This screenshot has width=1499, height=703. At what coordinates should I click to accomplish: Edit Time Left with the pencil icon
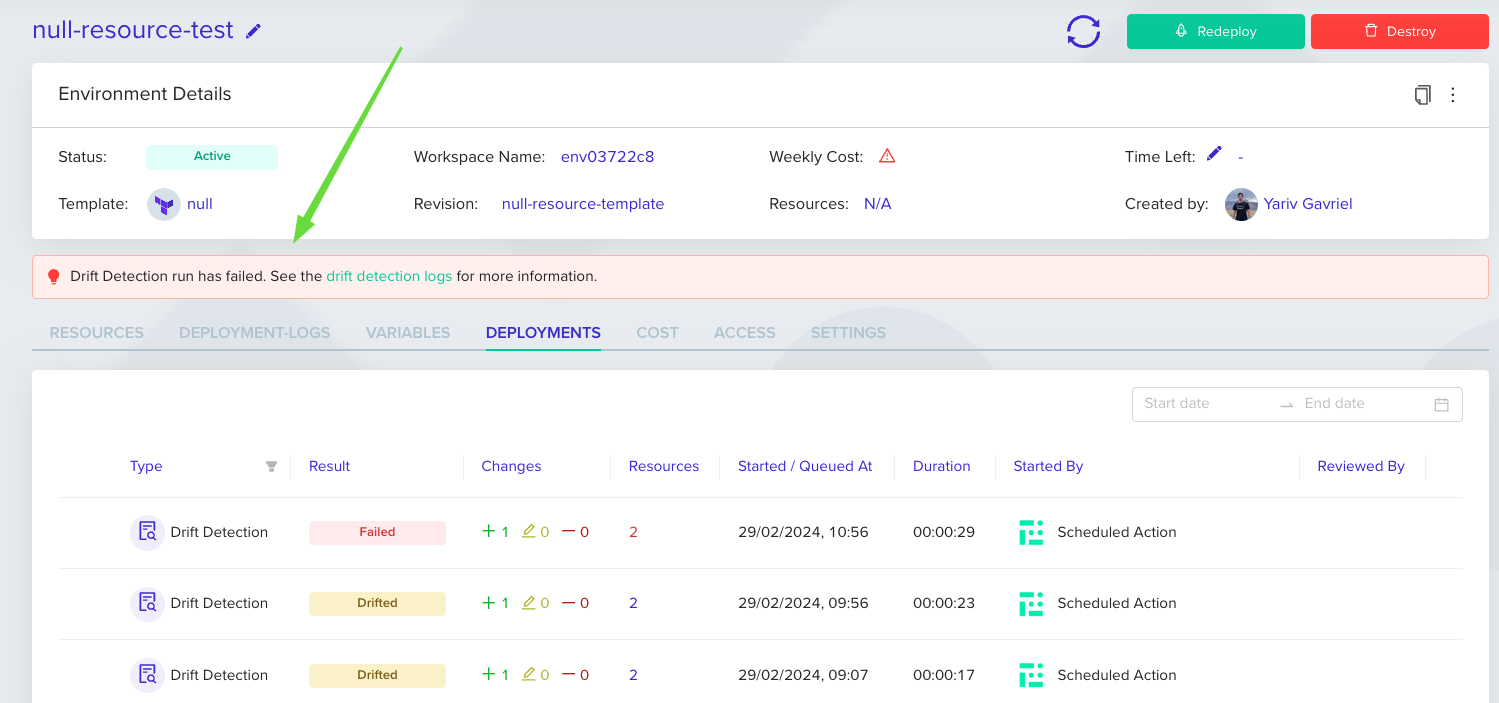pos(1214,154)
